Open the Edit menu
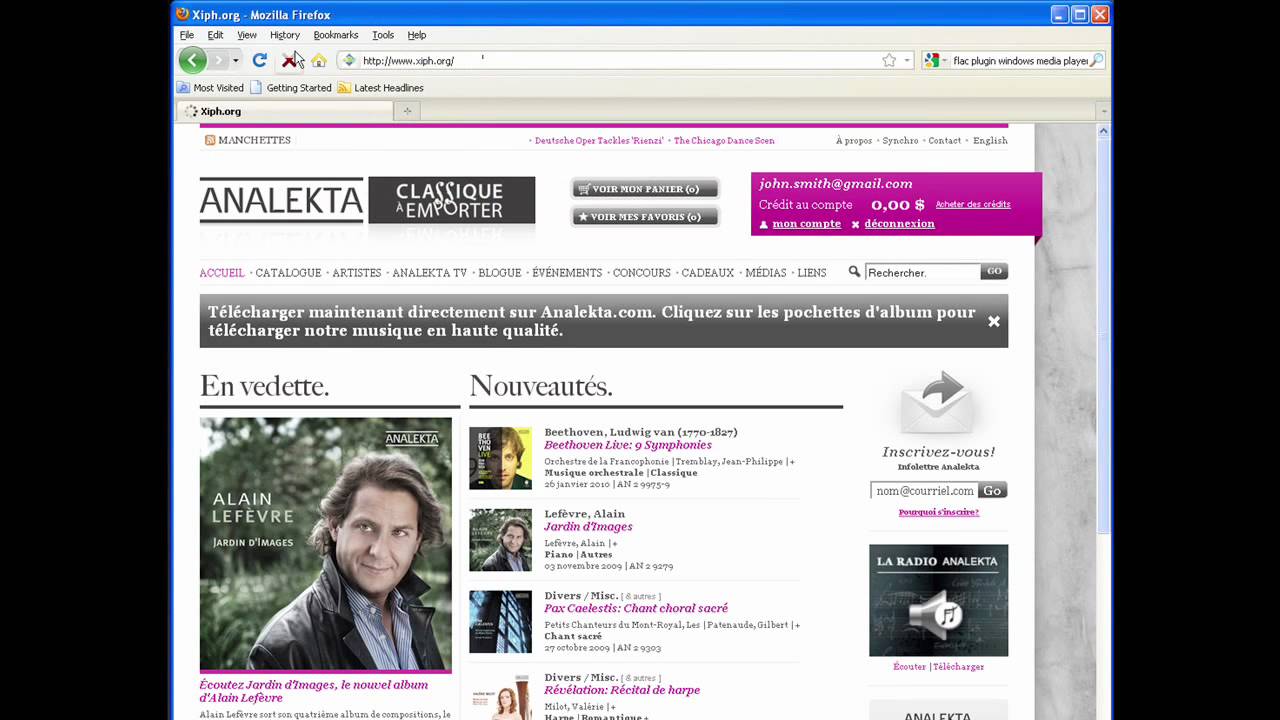The image size is (1280, 720). pos(215,35)
